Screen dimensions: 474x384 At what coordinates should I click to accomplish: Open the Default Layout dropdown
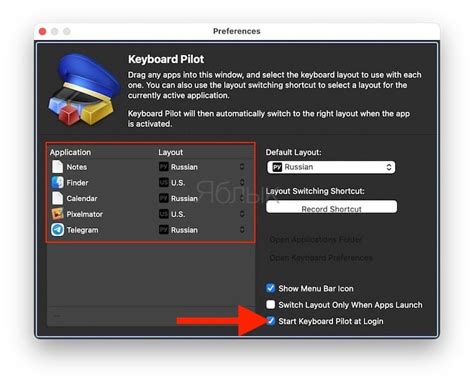coord(331,167)
